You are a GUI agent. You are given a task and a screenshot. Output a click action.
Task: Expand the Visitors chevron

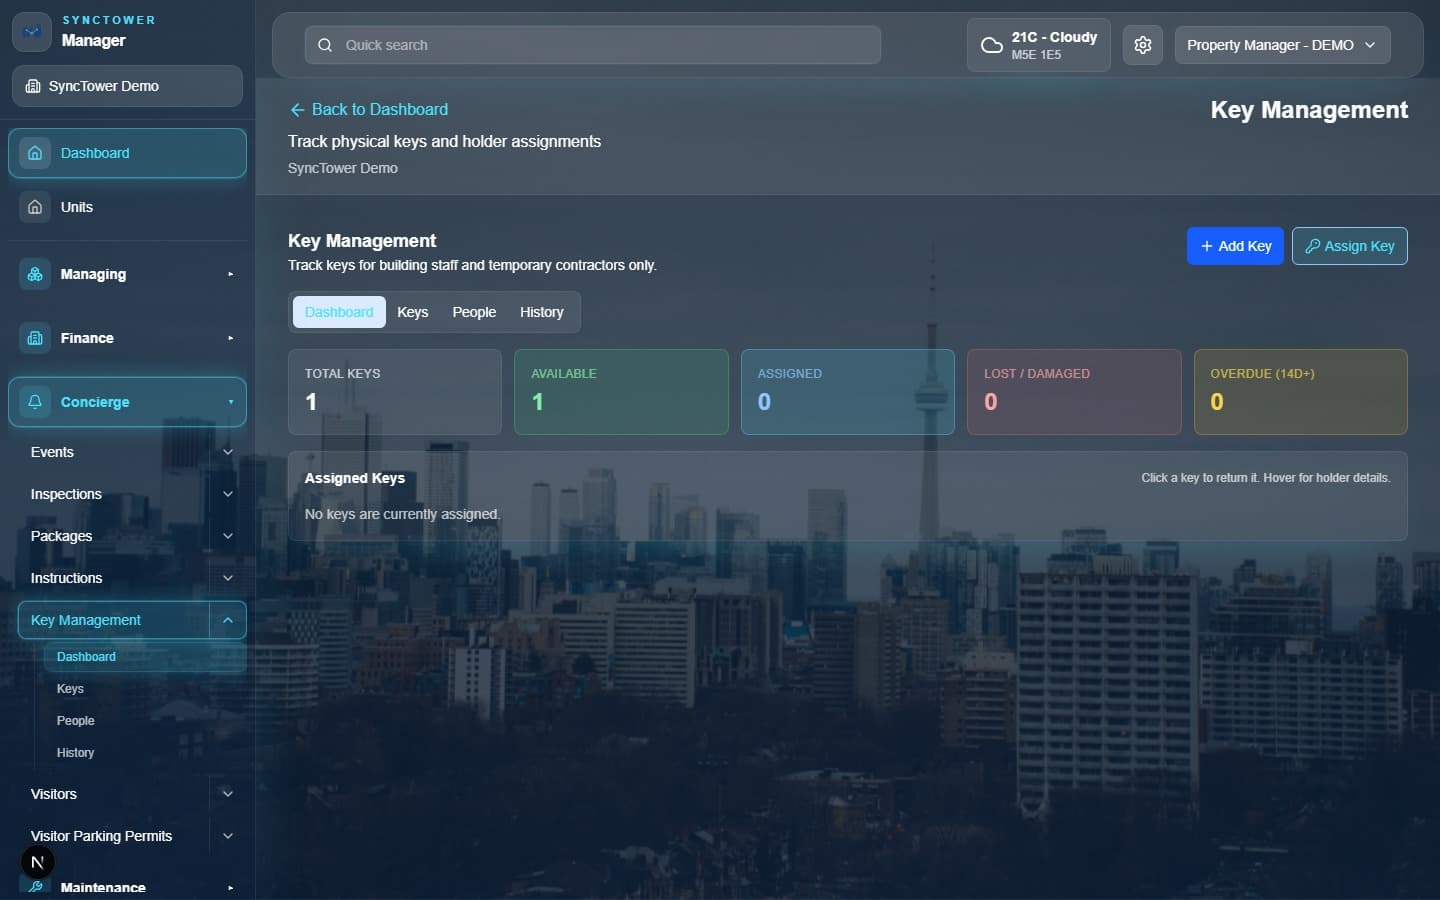(228, 794)
